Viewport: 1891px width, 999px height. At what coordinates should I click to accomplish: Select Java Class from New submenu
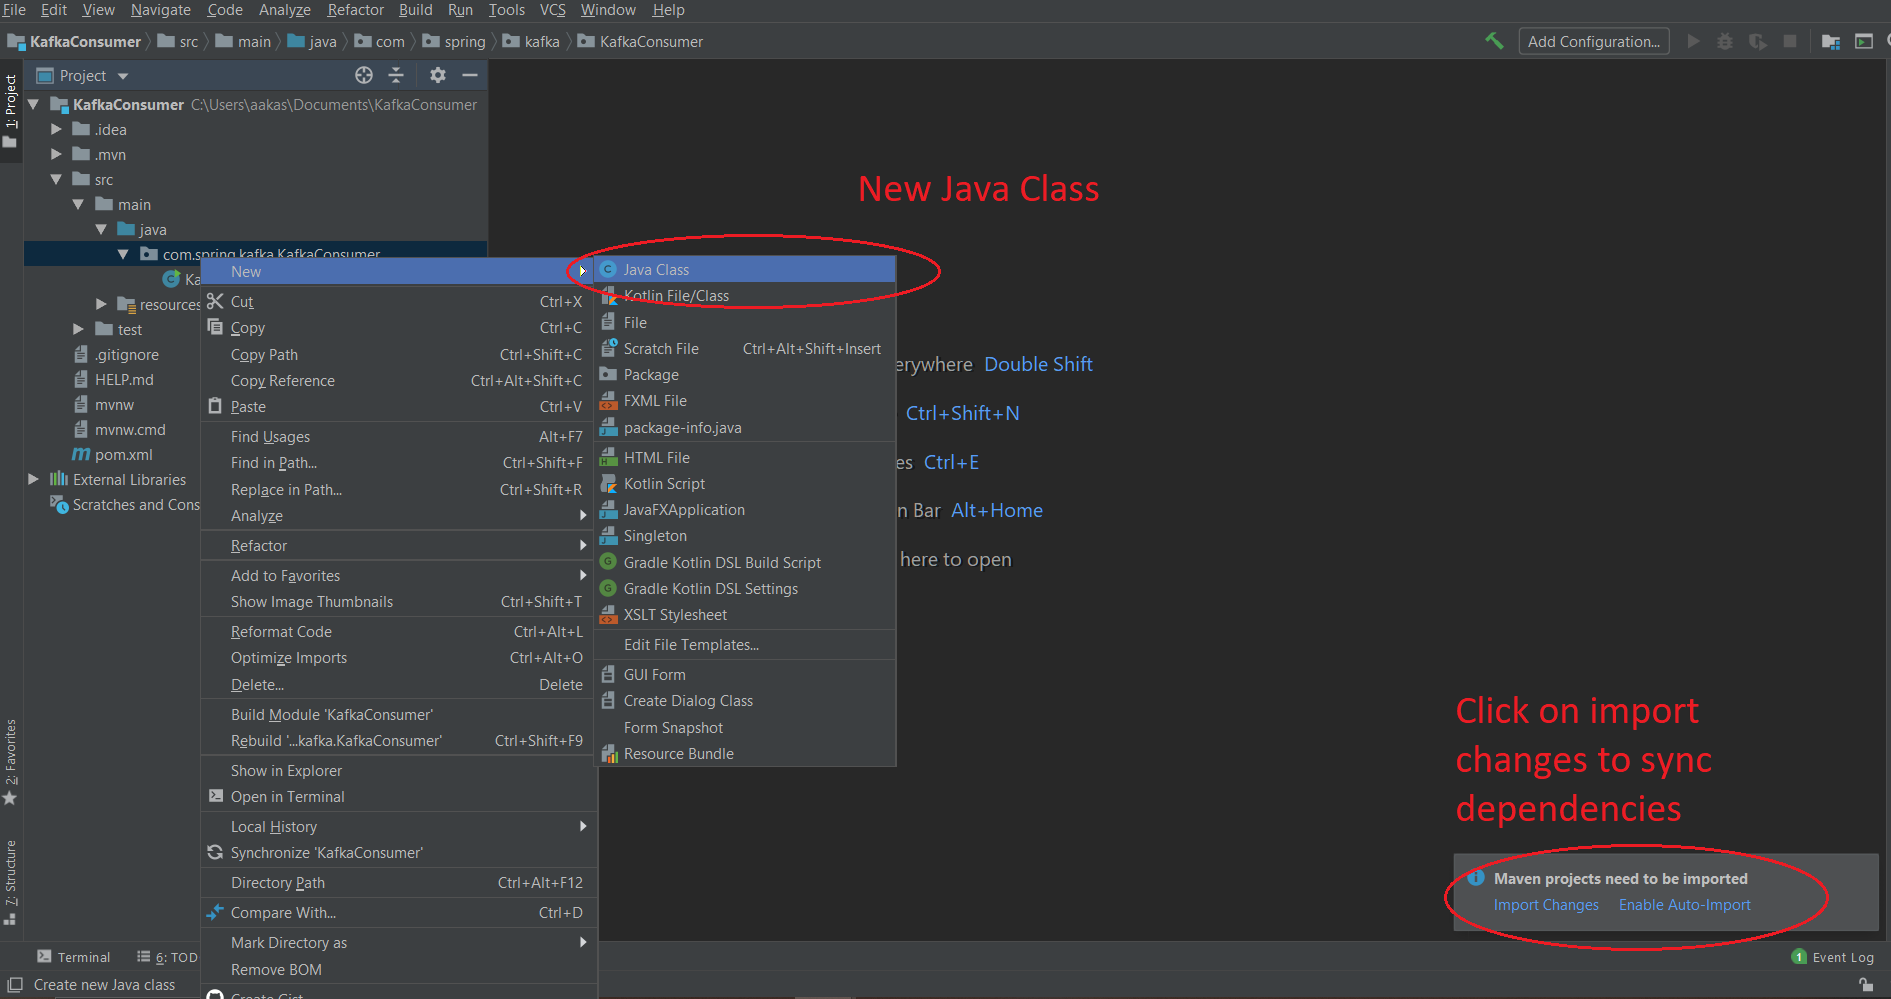click(656, 269)
